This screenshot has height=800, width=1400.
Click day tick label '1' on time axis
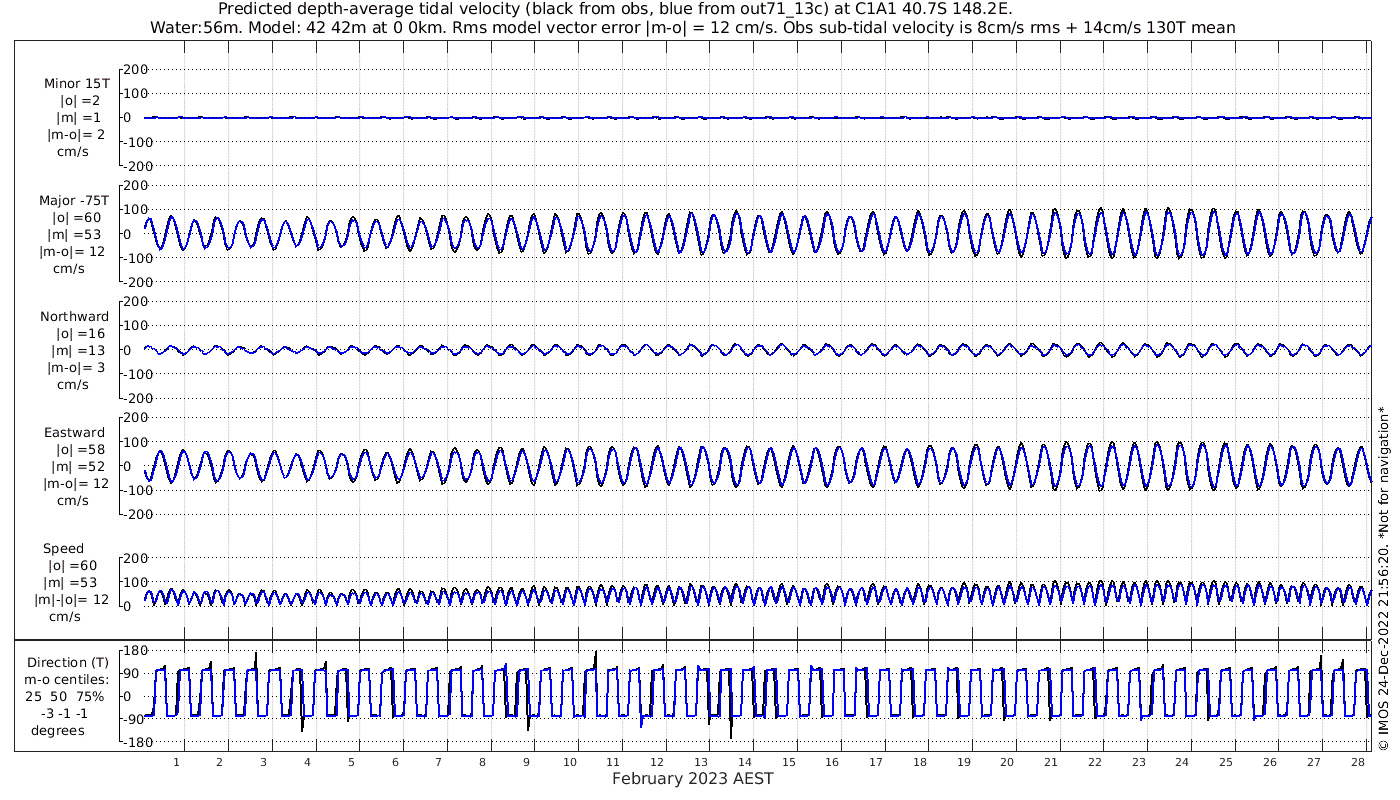[x=176, y=763]
